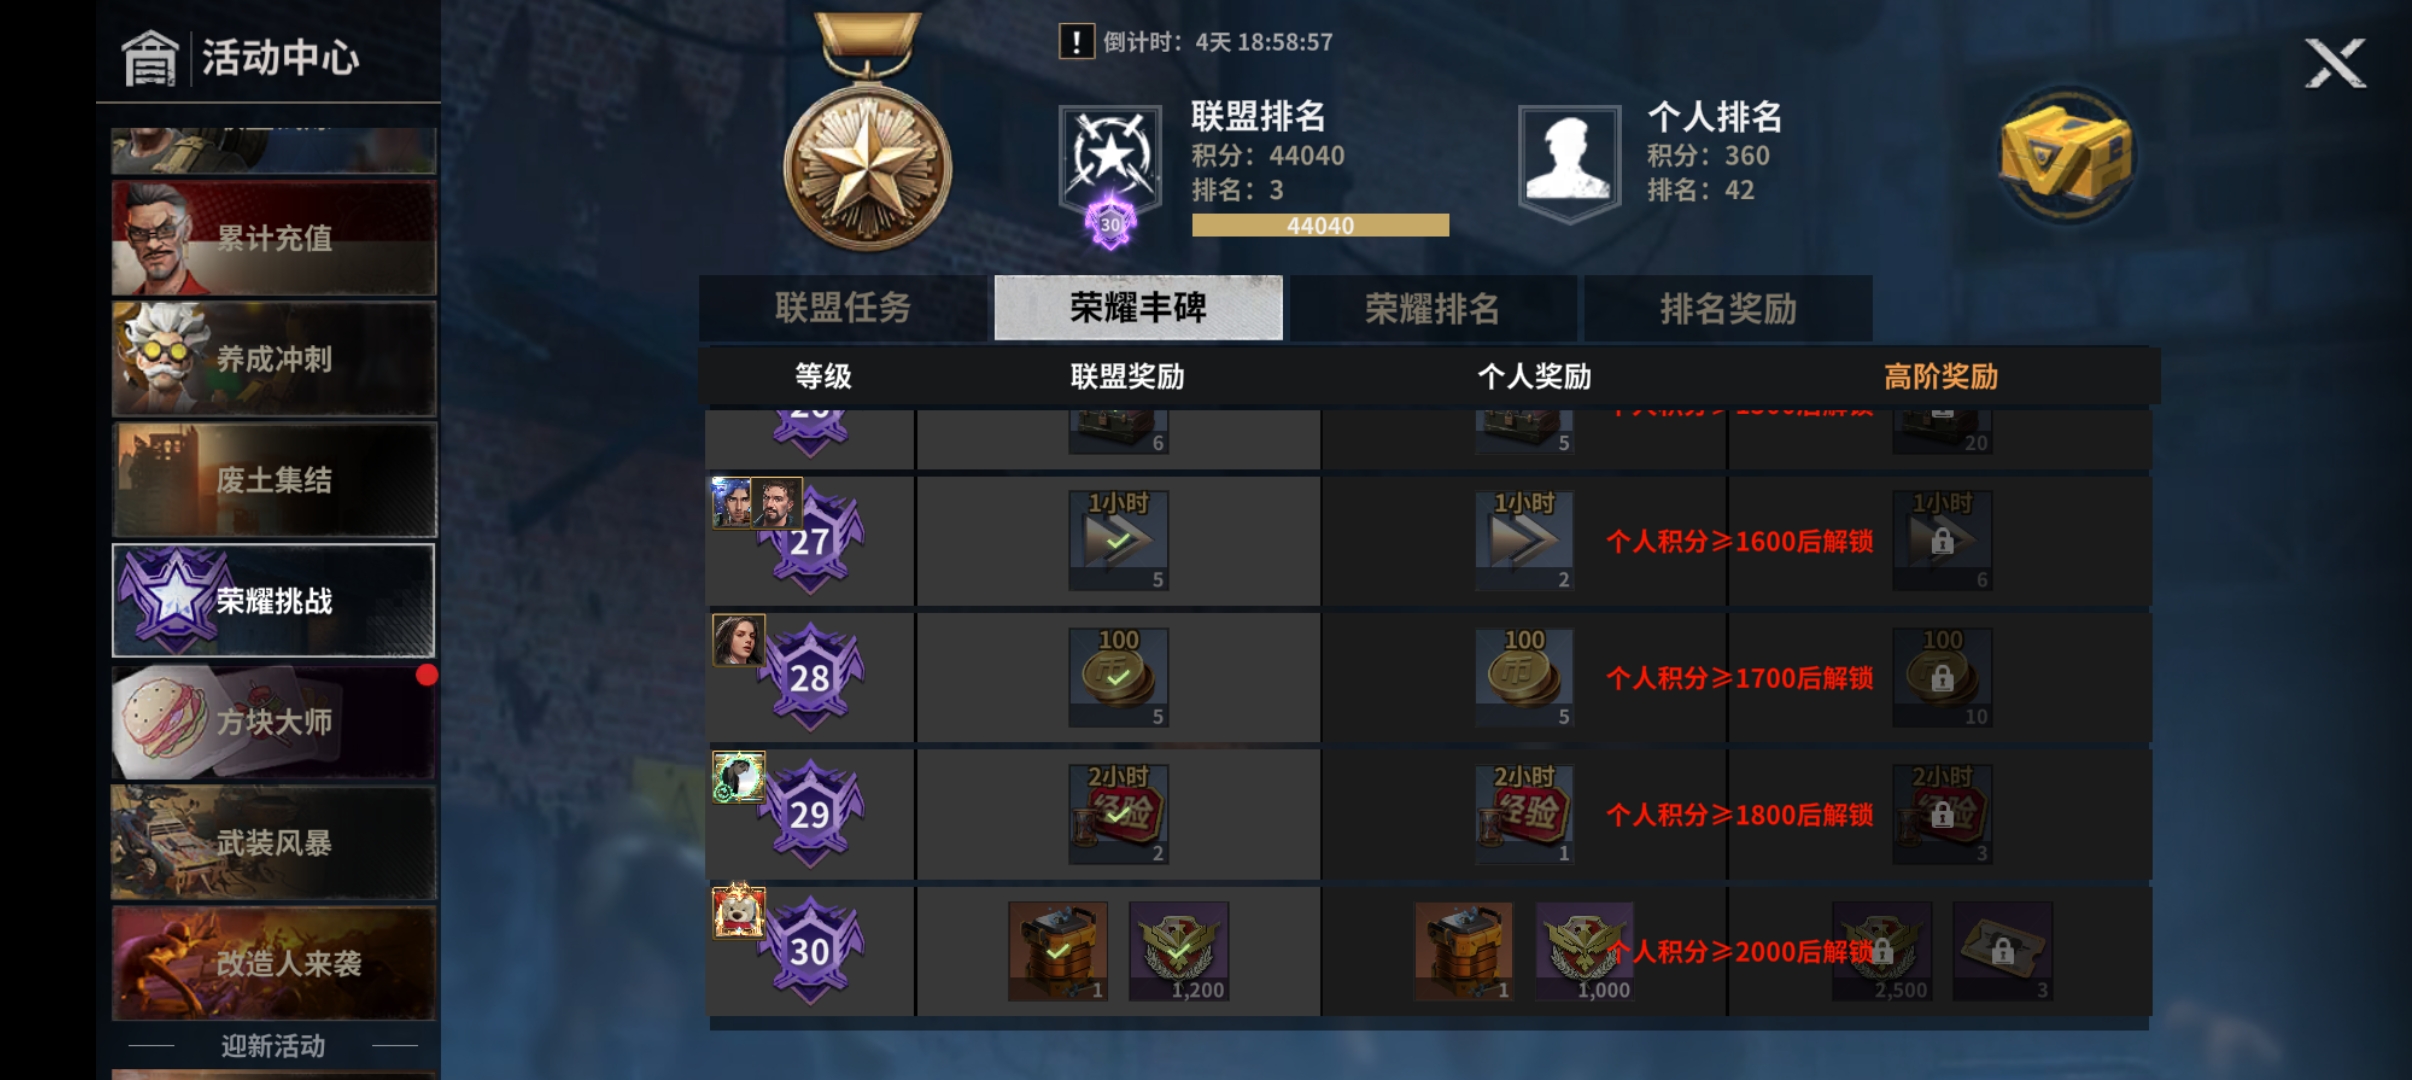Tap locked level 30 advanced 2,500 medal reward

coord(1881,951)
